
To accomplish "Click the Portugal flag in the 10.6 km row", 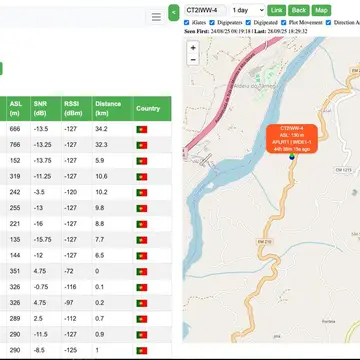I will click(142, 177).
